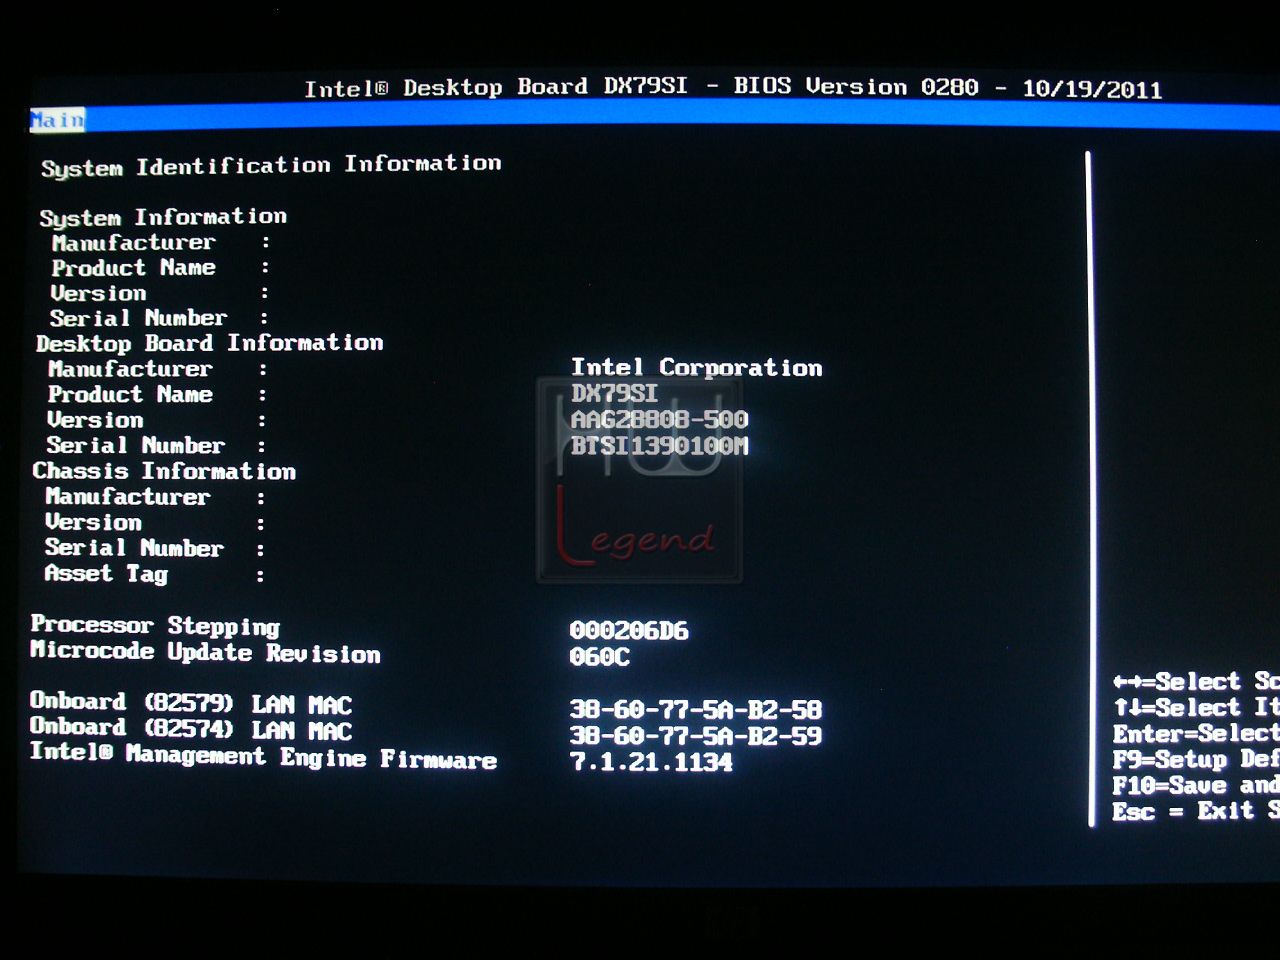Click the 'System Information' section label
Viewport: 1280px width, 960px height.
click(163, 217)
